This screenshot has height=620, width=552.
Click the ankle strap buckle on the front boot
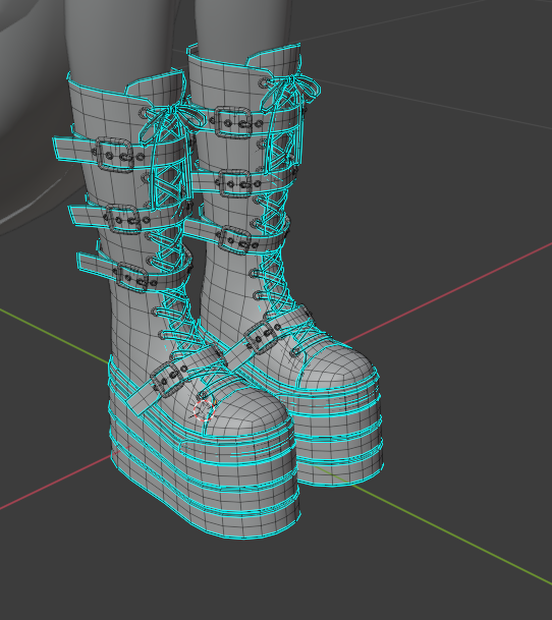tap(167, 377)
